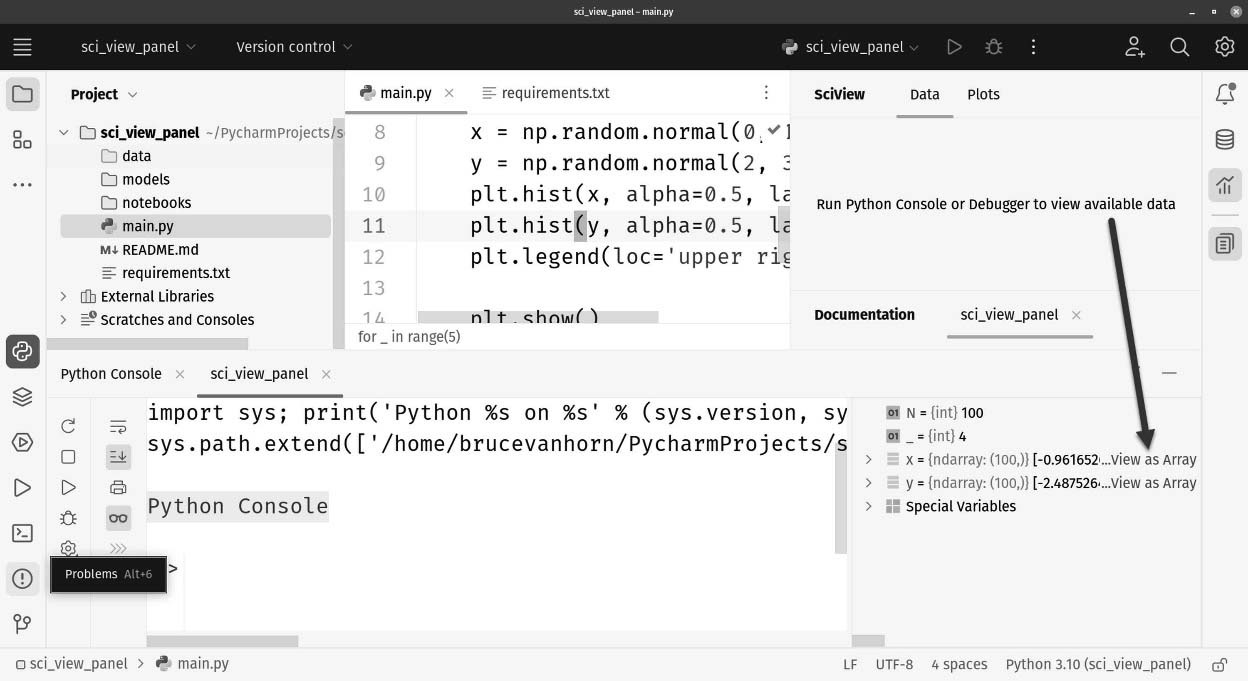The width and height of the screenshot is (1248, 681).
Task: Expand Special Variables
Action: tap(869, 507)
